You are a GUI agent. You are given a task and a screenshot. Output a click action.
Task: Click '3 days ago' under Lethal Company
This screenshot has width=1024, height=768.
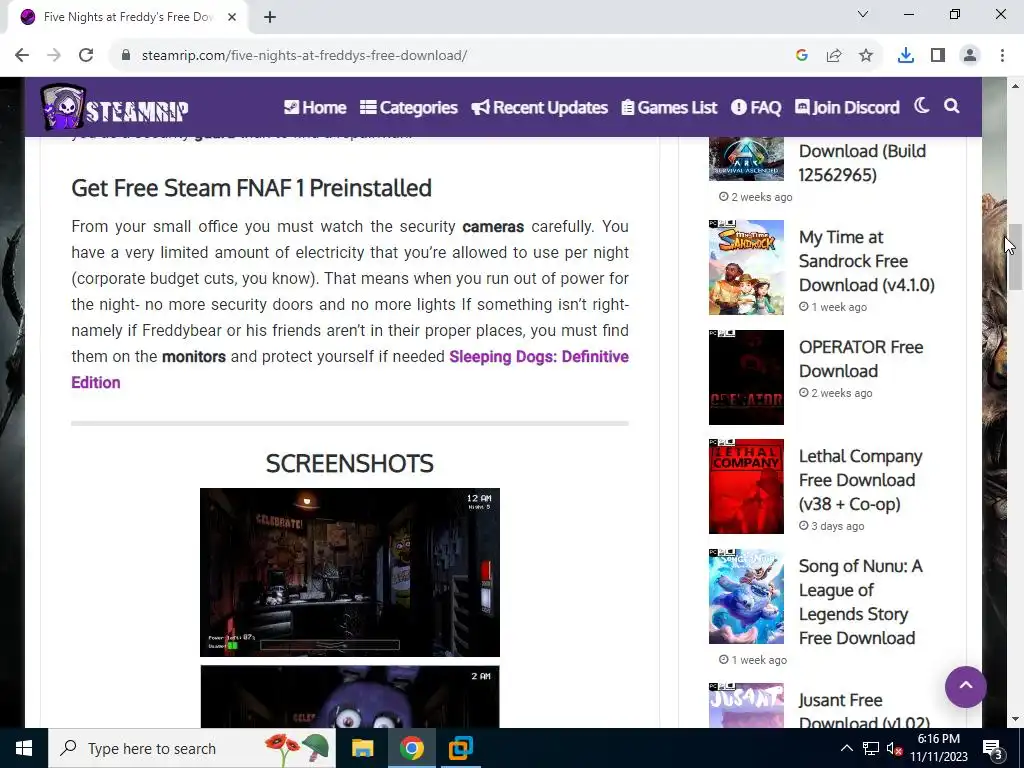pyautogui.click(x=832, y=526)
